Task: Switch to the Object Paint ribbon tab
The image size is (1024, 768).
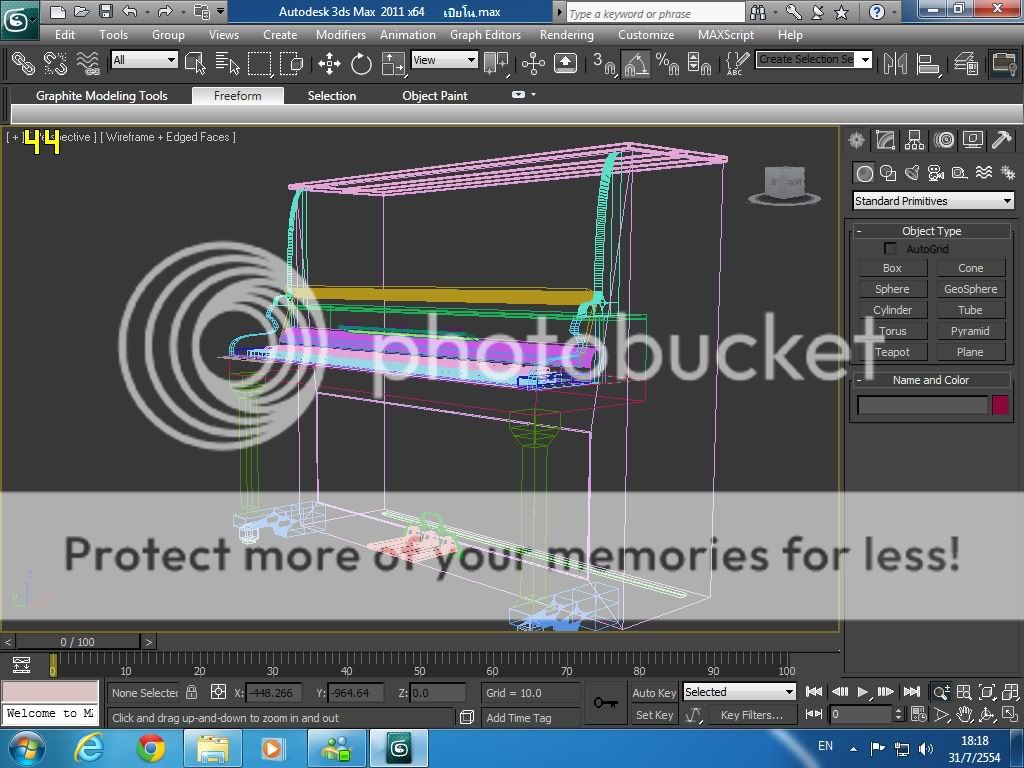Action: point(435,96)
